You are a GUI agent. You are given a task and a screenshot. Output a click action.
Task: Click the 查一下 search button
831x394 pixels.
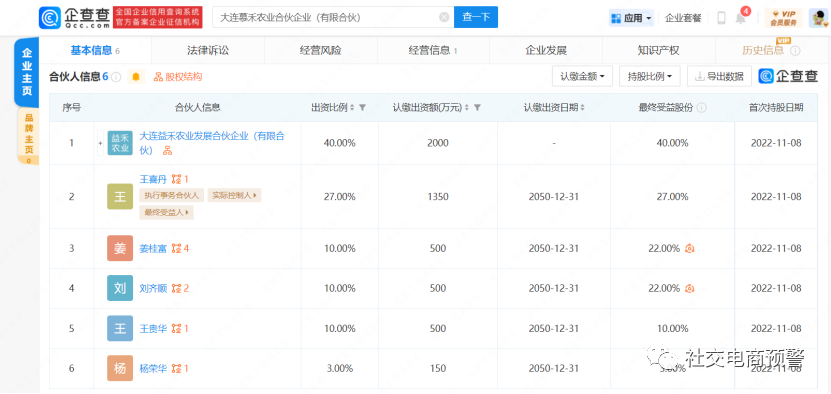[476, 17]
